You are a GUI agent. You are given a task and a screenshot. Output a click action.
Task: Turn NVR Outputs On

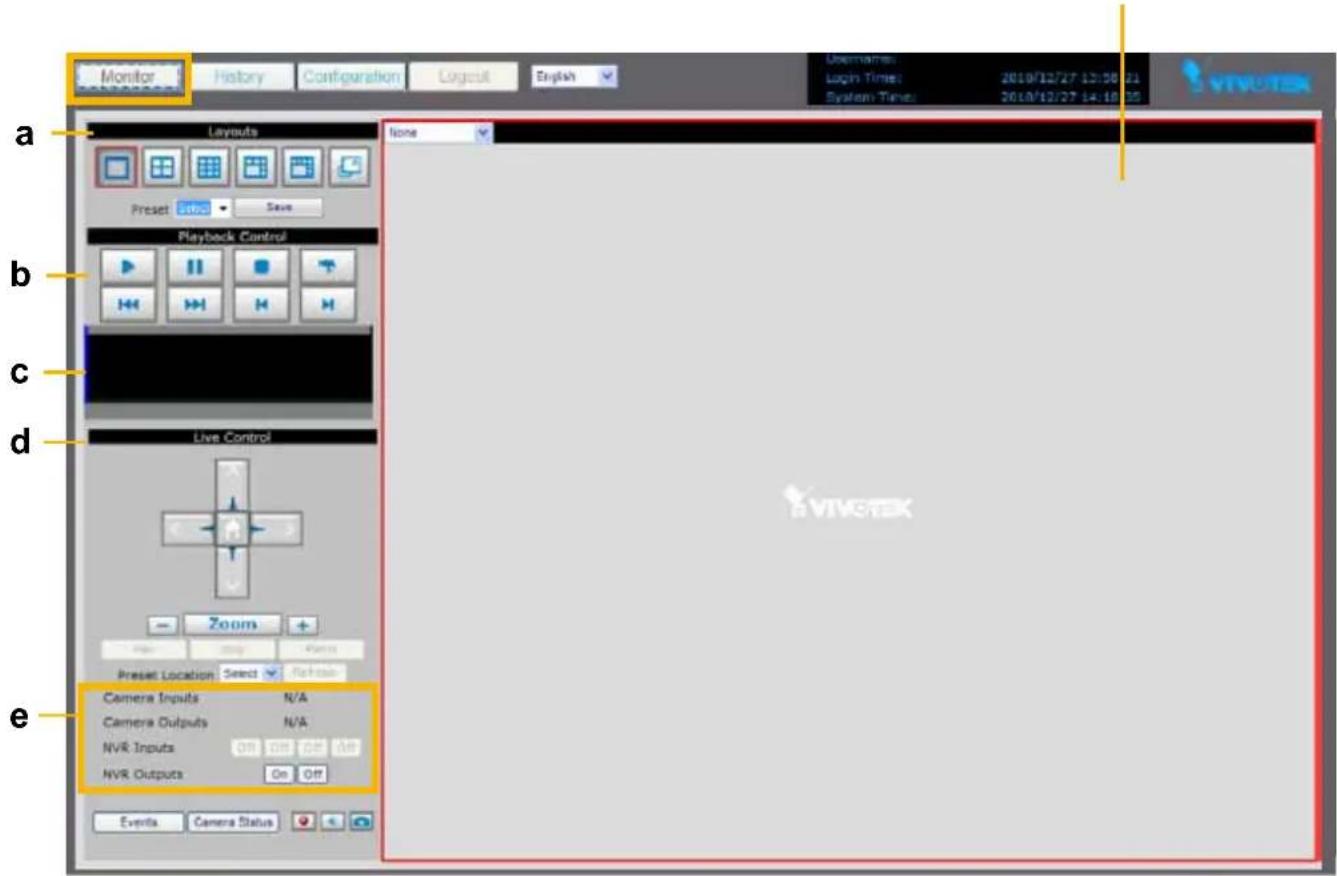tap(279, 773)
